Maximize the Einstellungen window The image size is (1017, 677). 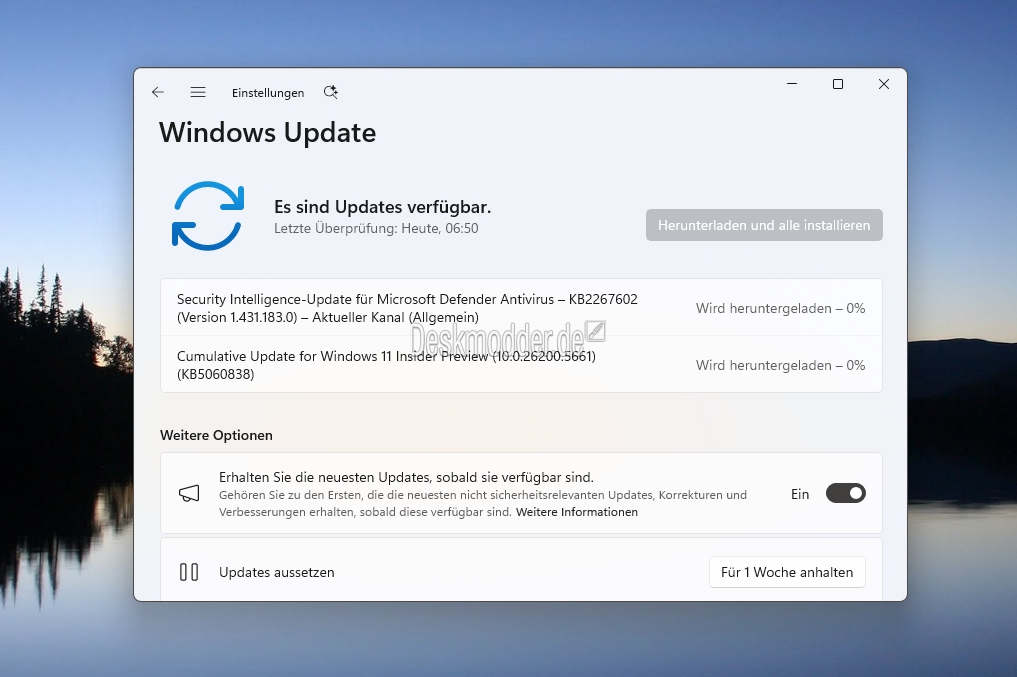838,84
